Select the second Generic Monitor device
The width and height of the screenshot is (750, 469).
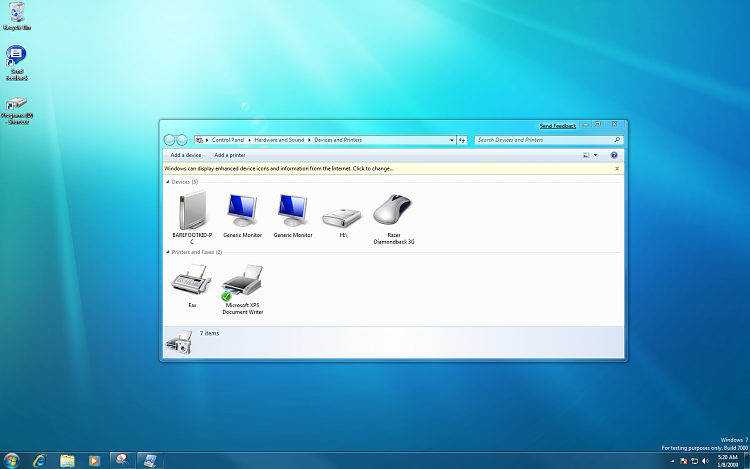click(293, 216)
